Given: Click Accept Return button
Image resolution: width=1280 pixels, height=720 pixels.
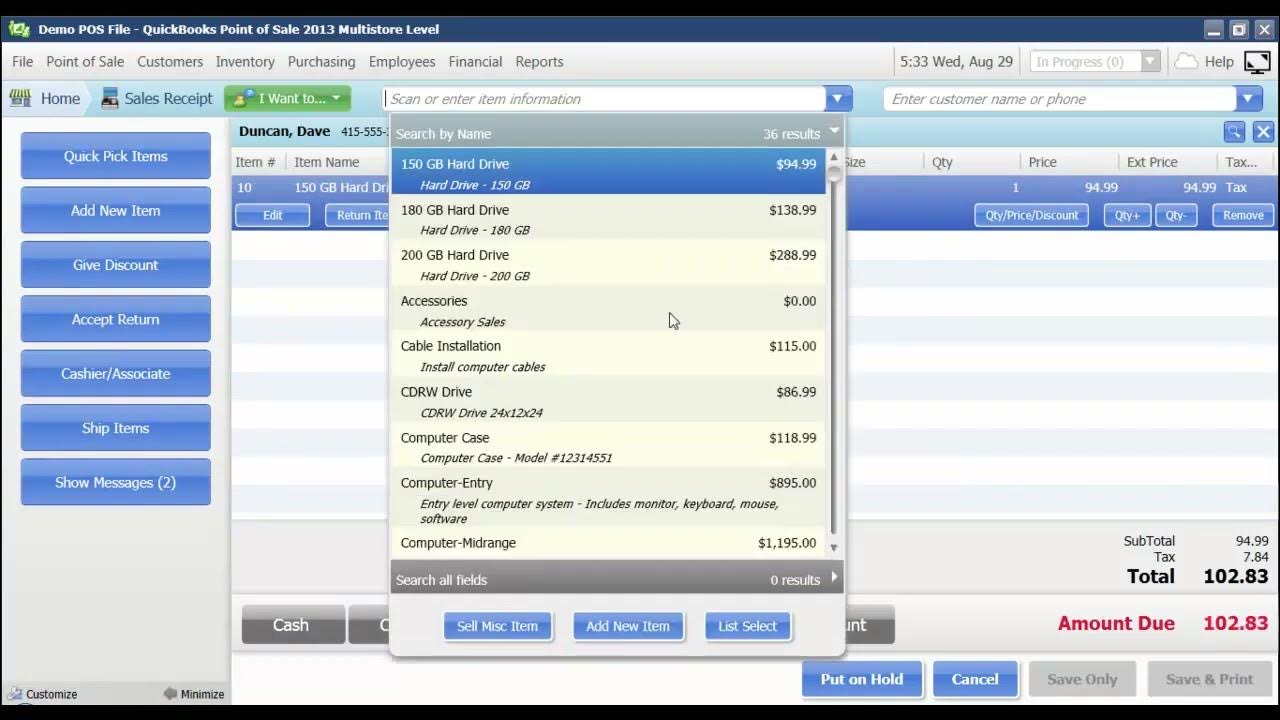Looking at the screenshot, I should 116,319.
